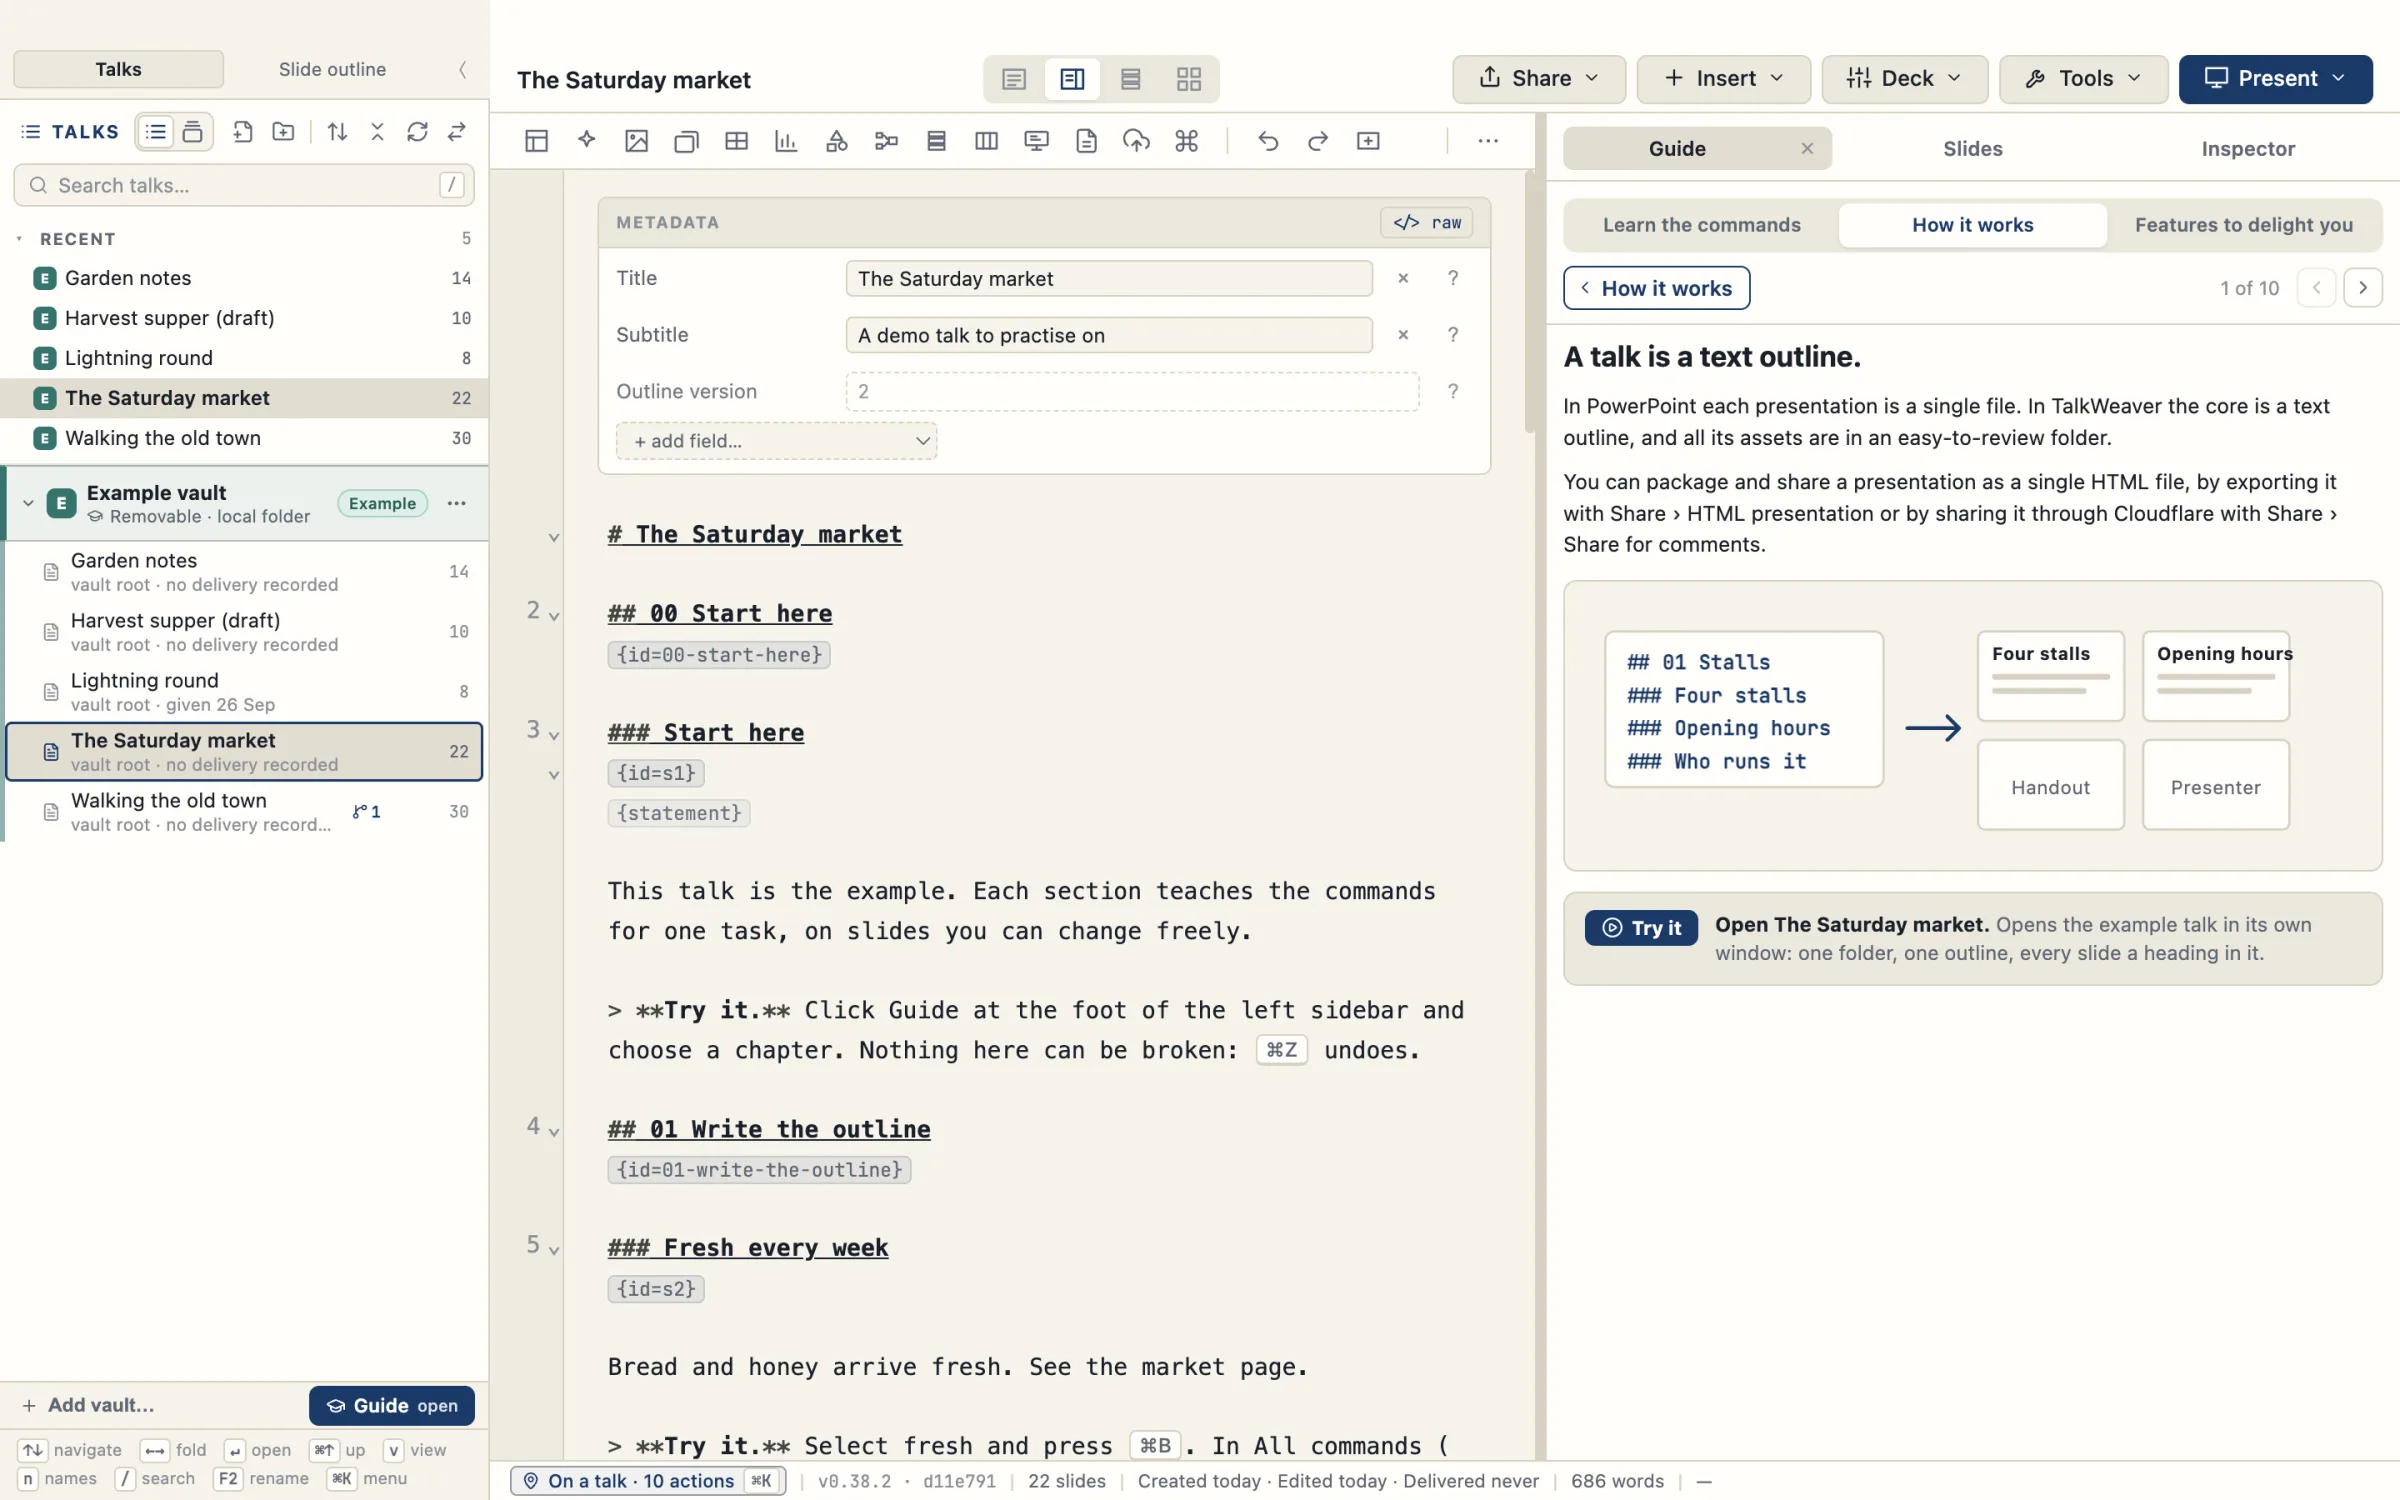The image size is (2400, 1500).
Task: Open the Deck dropdown menu
Action: (x=1905, y=79)
